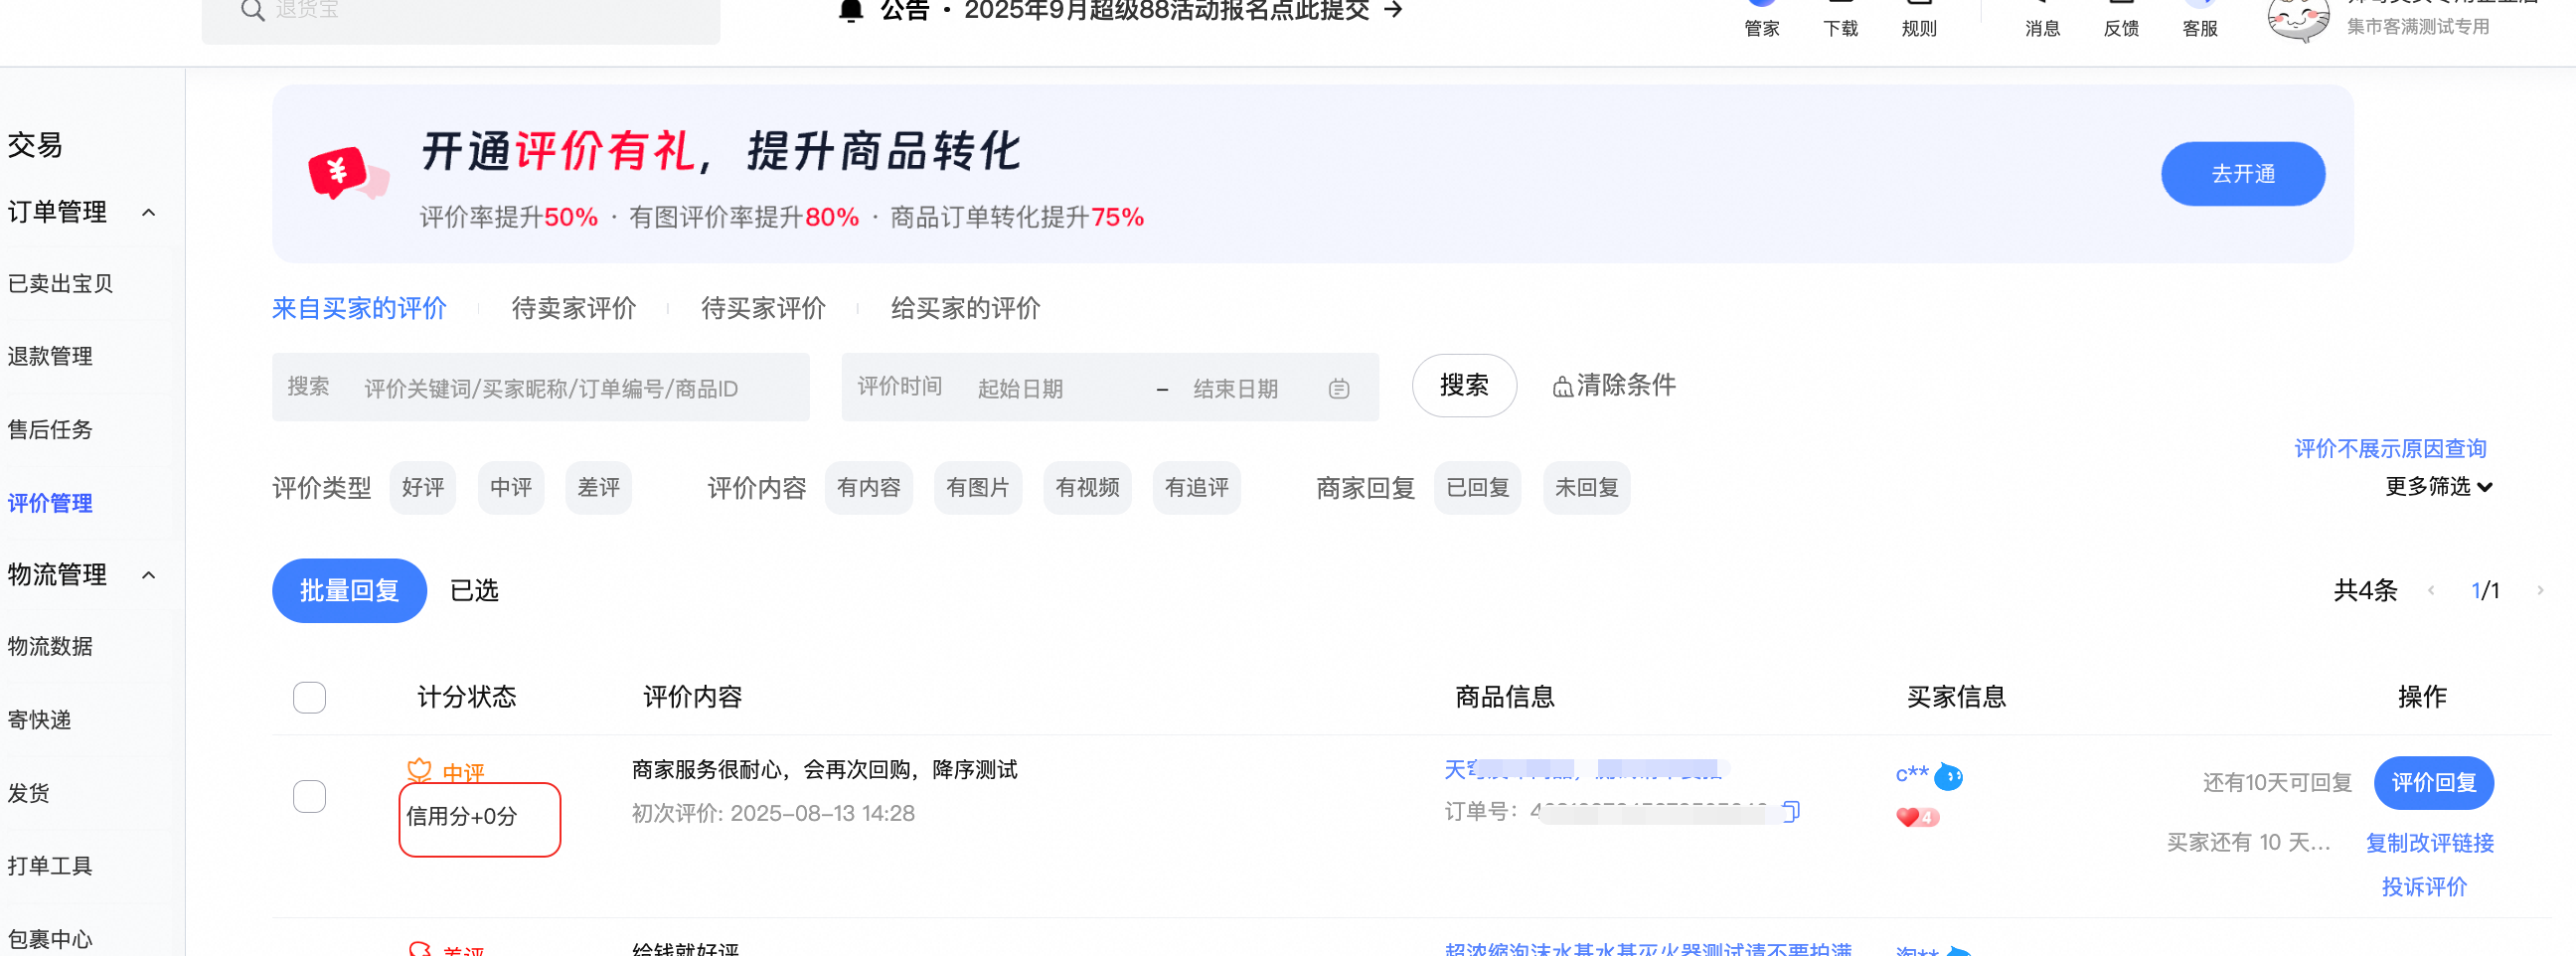Image resolution: width=2576 pixels, height=956 pixels.
Task: Click the 中评 flower rating icon
Action: pyautogui.click(x=419, y=771)
